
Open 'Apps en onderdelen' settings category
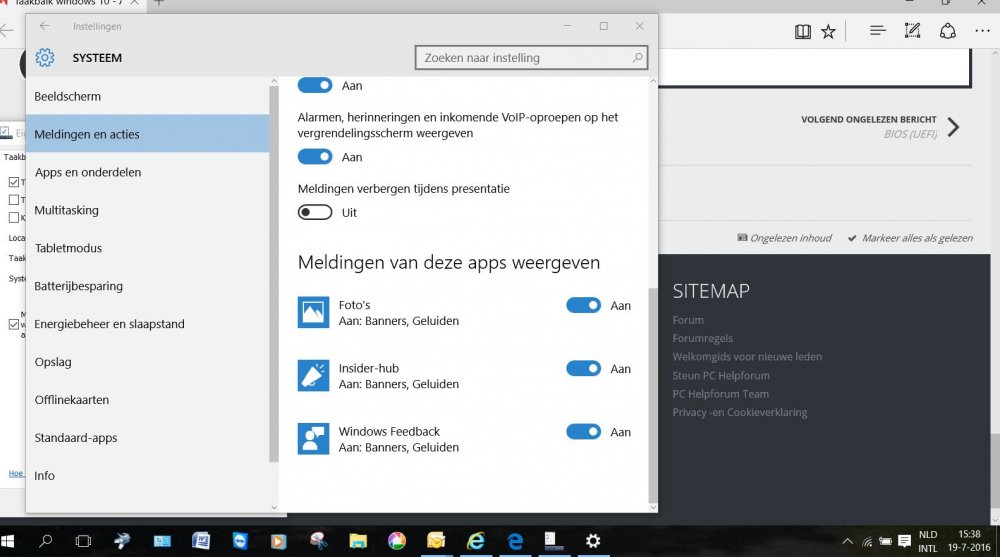tap(88, 173)
